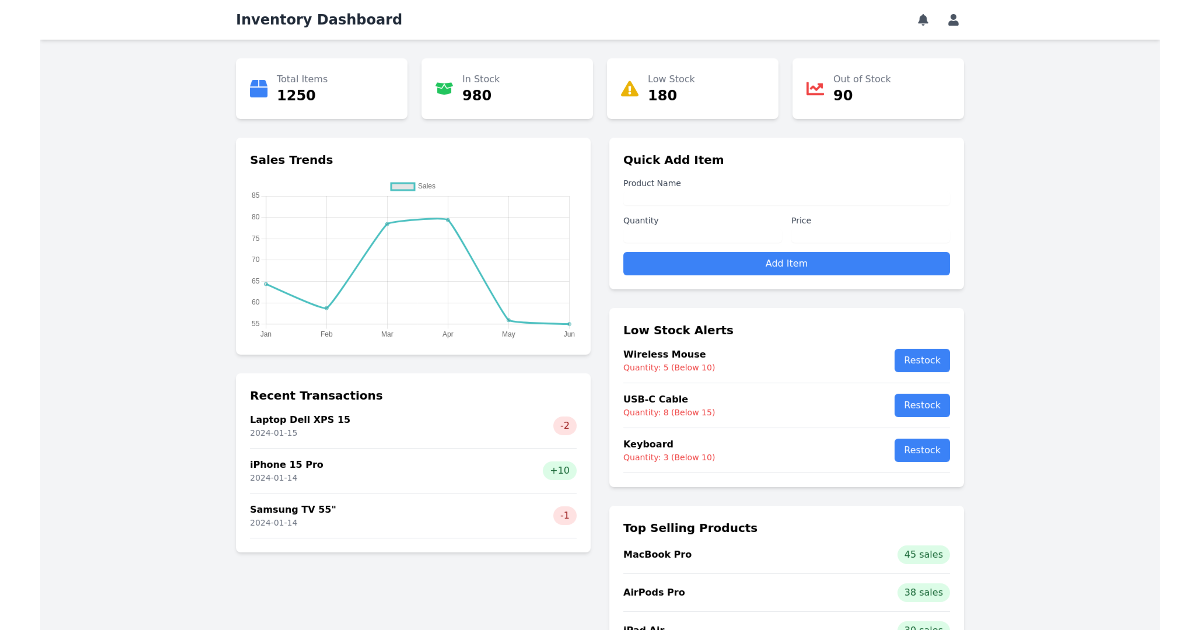Screen dimensions: 1200x630
Task: Open the notifications bell
Action: point(923,19)
